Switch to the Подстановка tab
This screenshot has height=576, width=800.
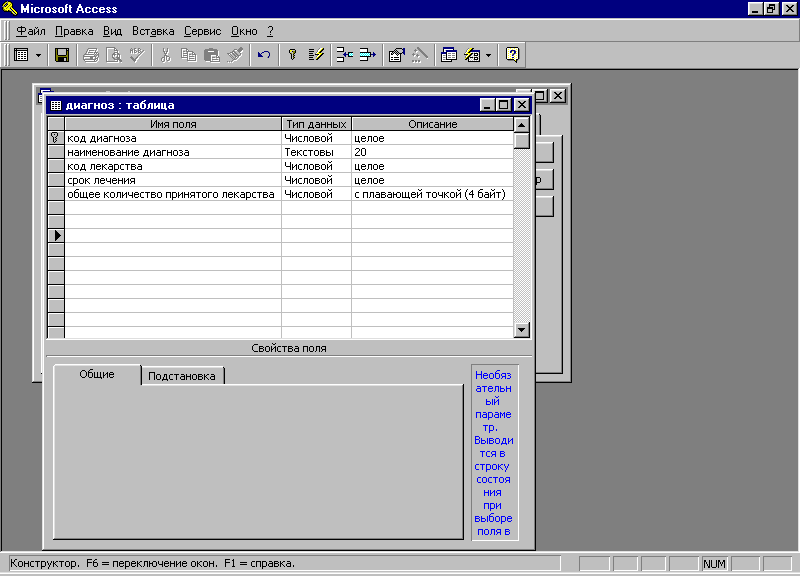182,376
